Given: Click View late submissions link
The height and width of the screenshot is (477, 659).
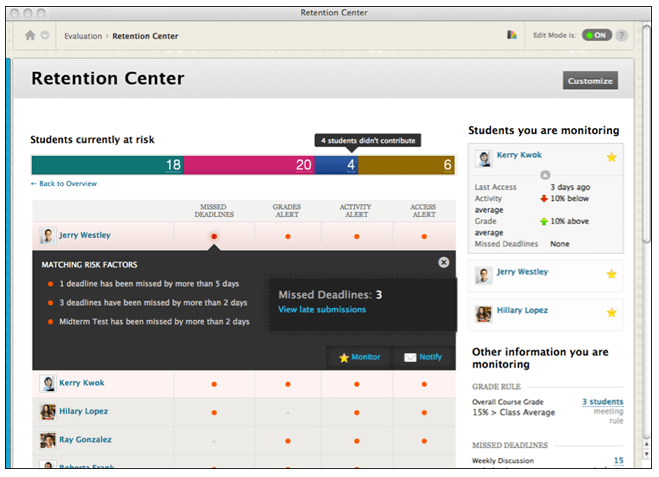Looking at the screenshot, I should click(x=322, y=310).
